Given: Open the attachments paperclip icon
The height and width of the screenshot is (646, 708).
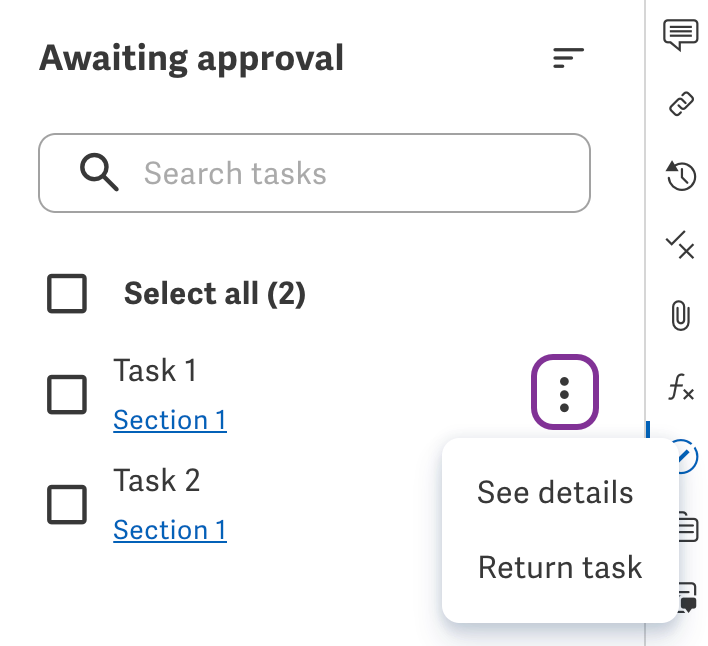Looking at the screenshot, I should 681,316.
